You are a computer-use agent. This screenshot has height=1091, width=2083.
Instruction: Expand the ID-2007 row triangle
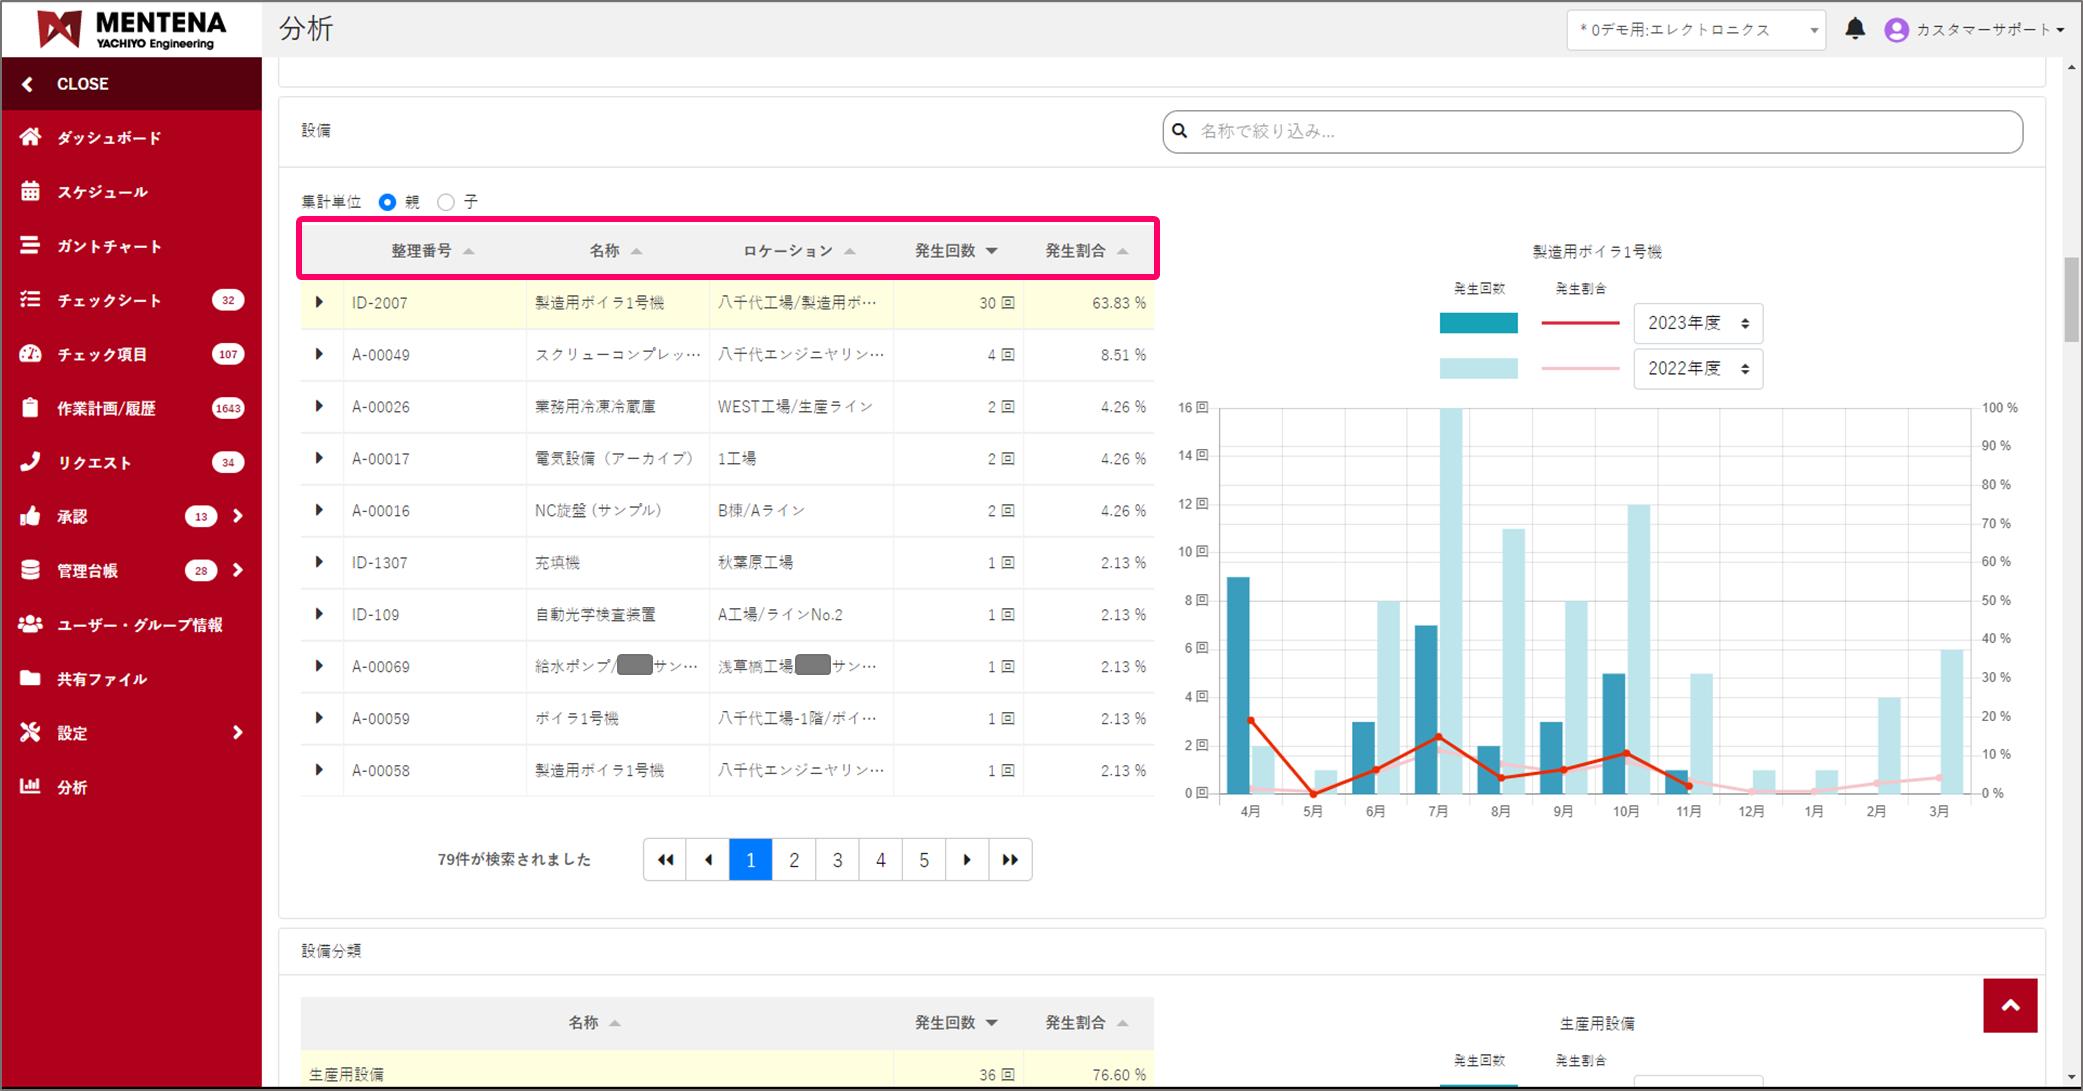[x=319, y=302]
